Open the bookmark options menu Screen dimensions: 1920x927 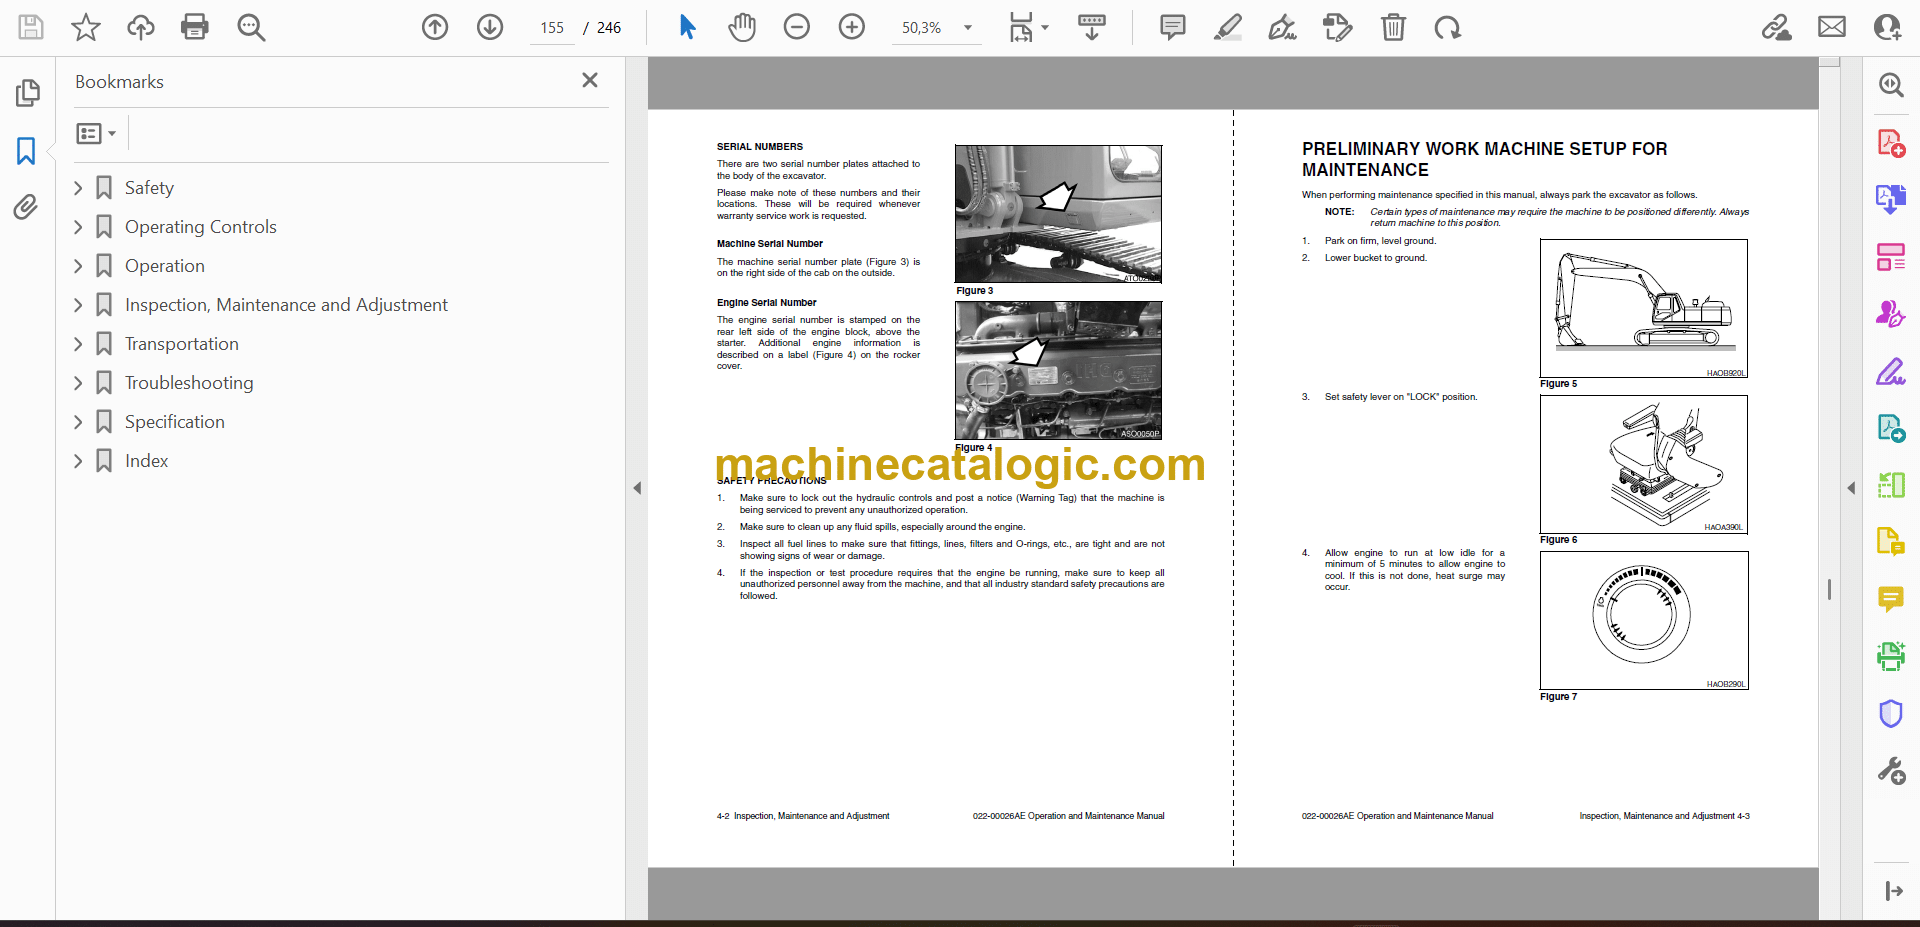pyautogui.click(x=96, y=133)
